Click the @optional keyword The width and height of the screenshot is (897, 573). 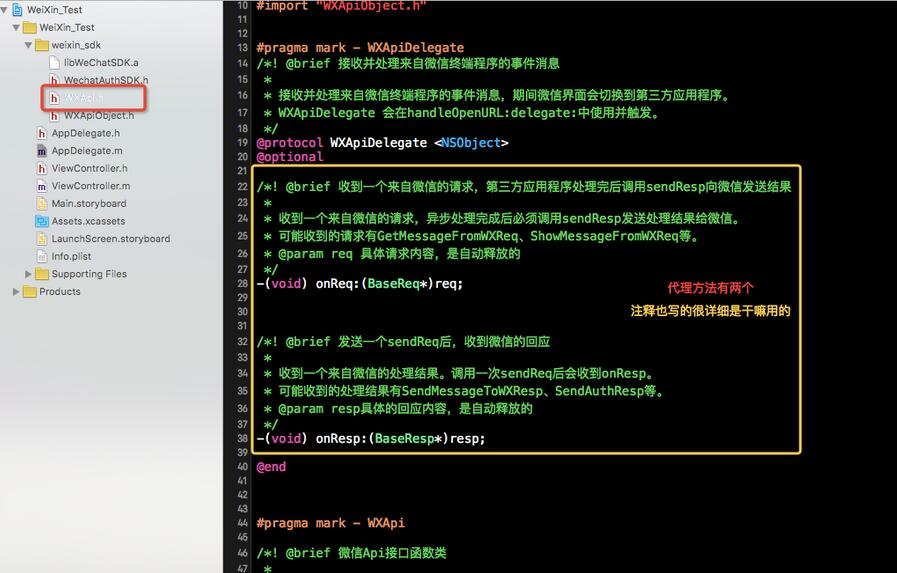pyautogui.click(x=289, y=157)
